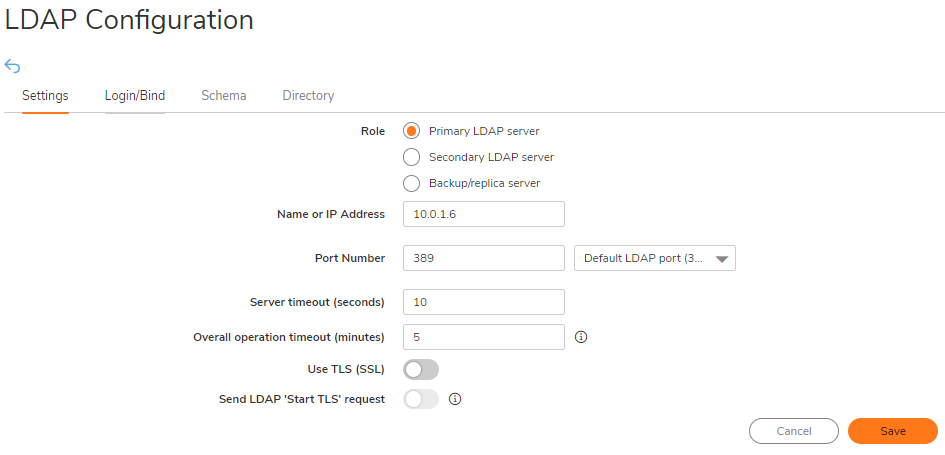Image resolution: width=945 pixels, height=455 pixels.
Task: Click the Cancel button
Action: tap(794, 431)
